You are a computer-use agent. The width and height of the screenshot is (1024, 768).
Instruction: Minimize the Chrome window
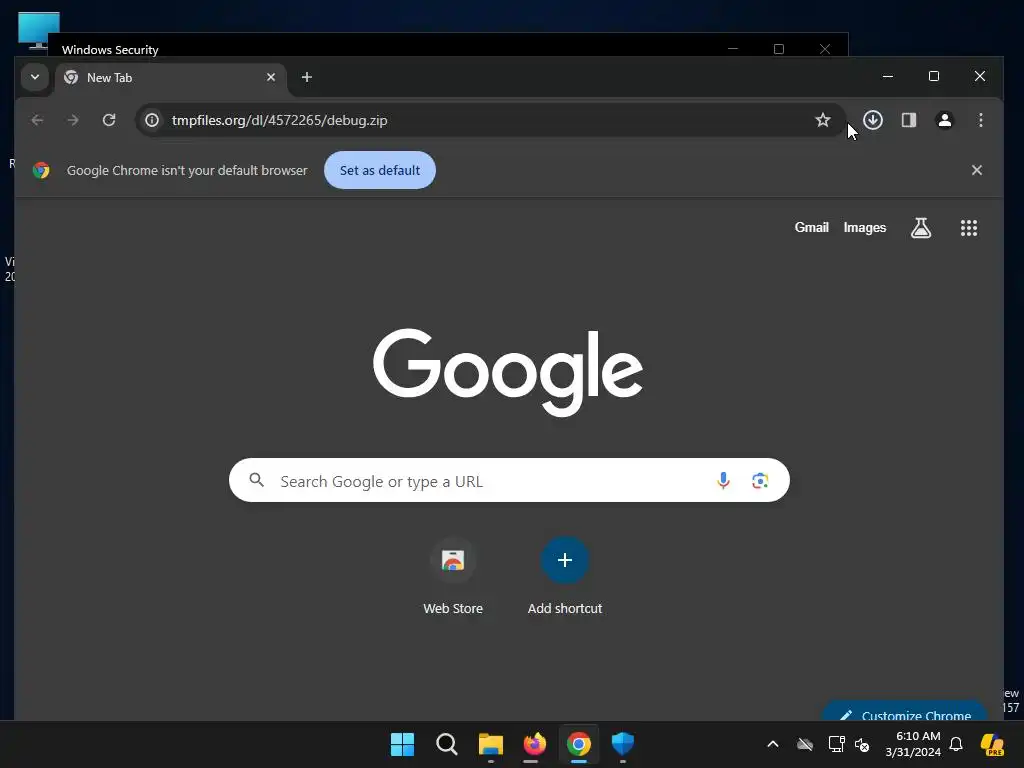pos(888,76)
